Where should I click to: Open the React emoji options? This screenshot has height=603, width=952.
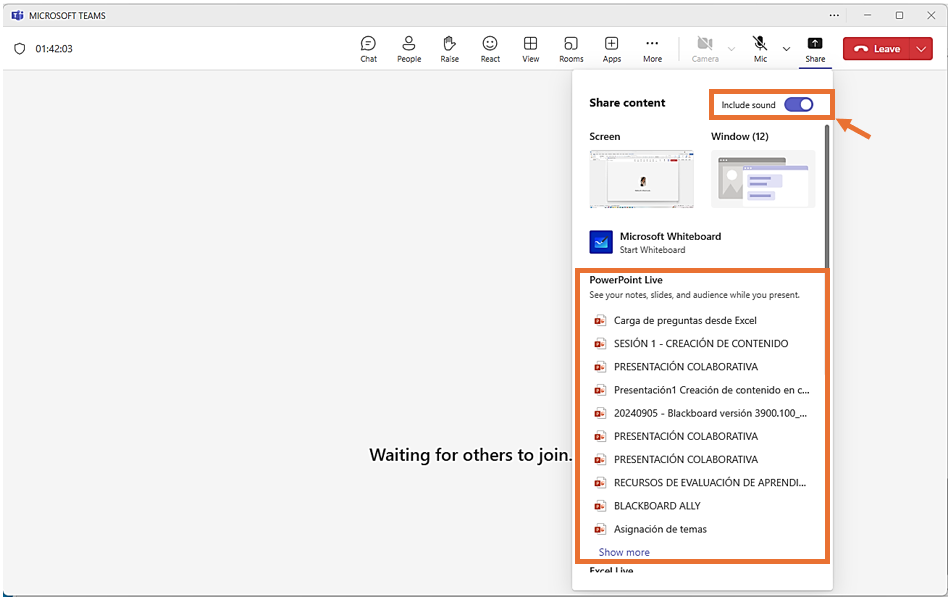(490, 49)
